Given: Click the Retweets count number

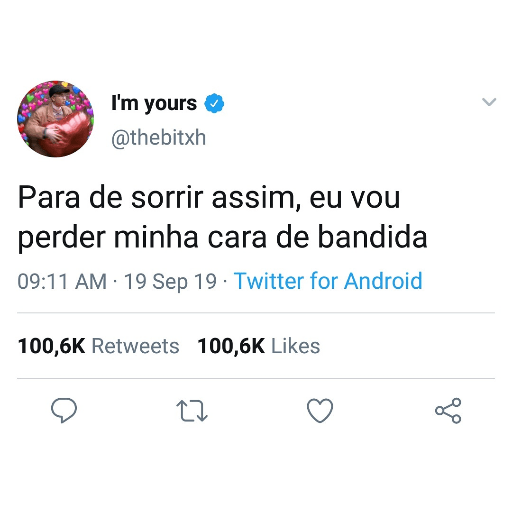Looking at the screenshot, I should point(52,346).
